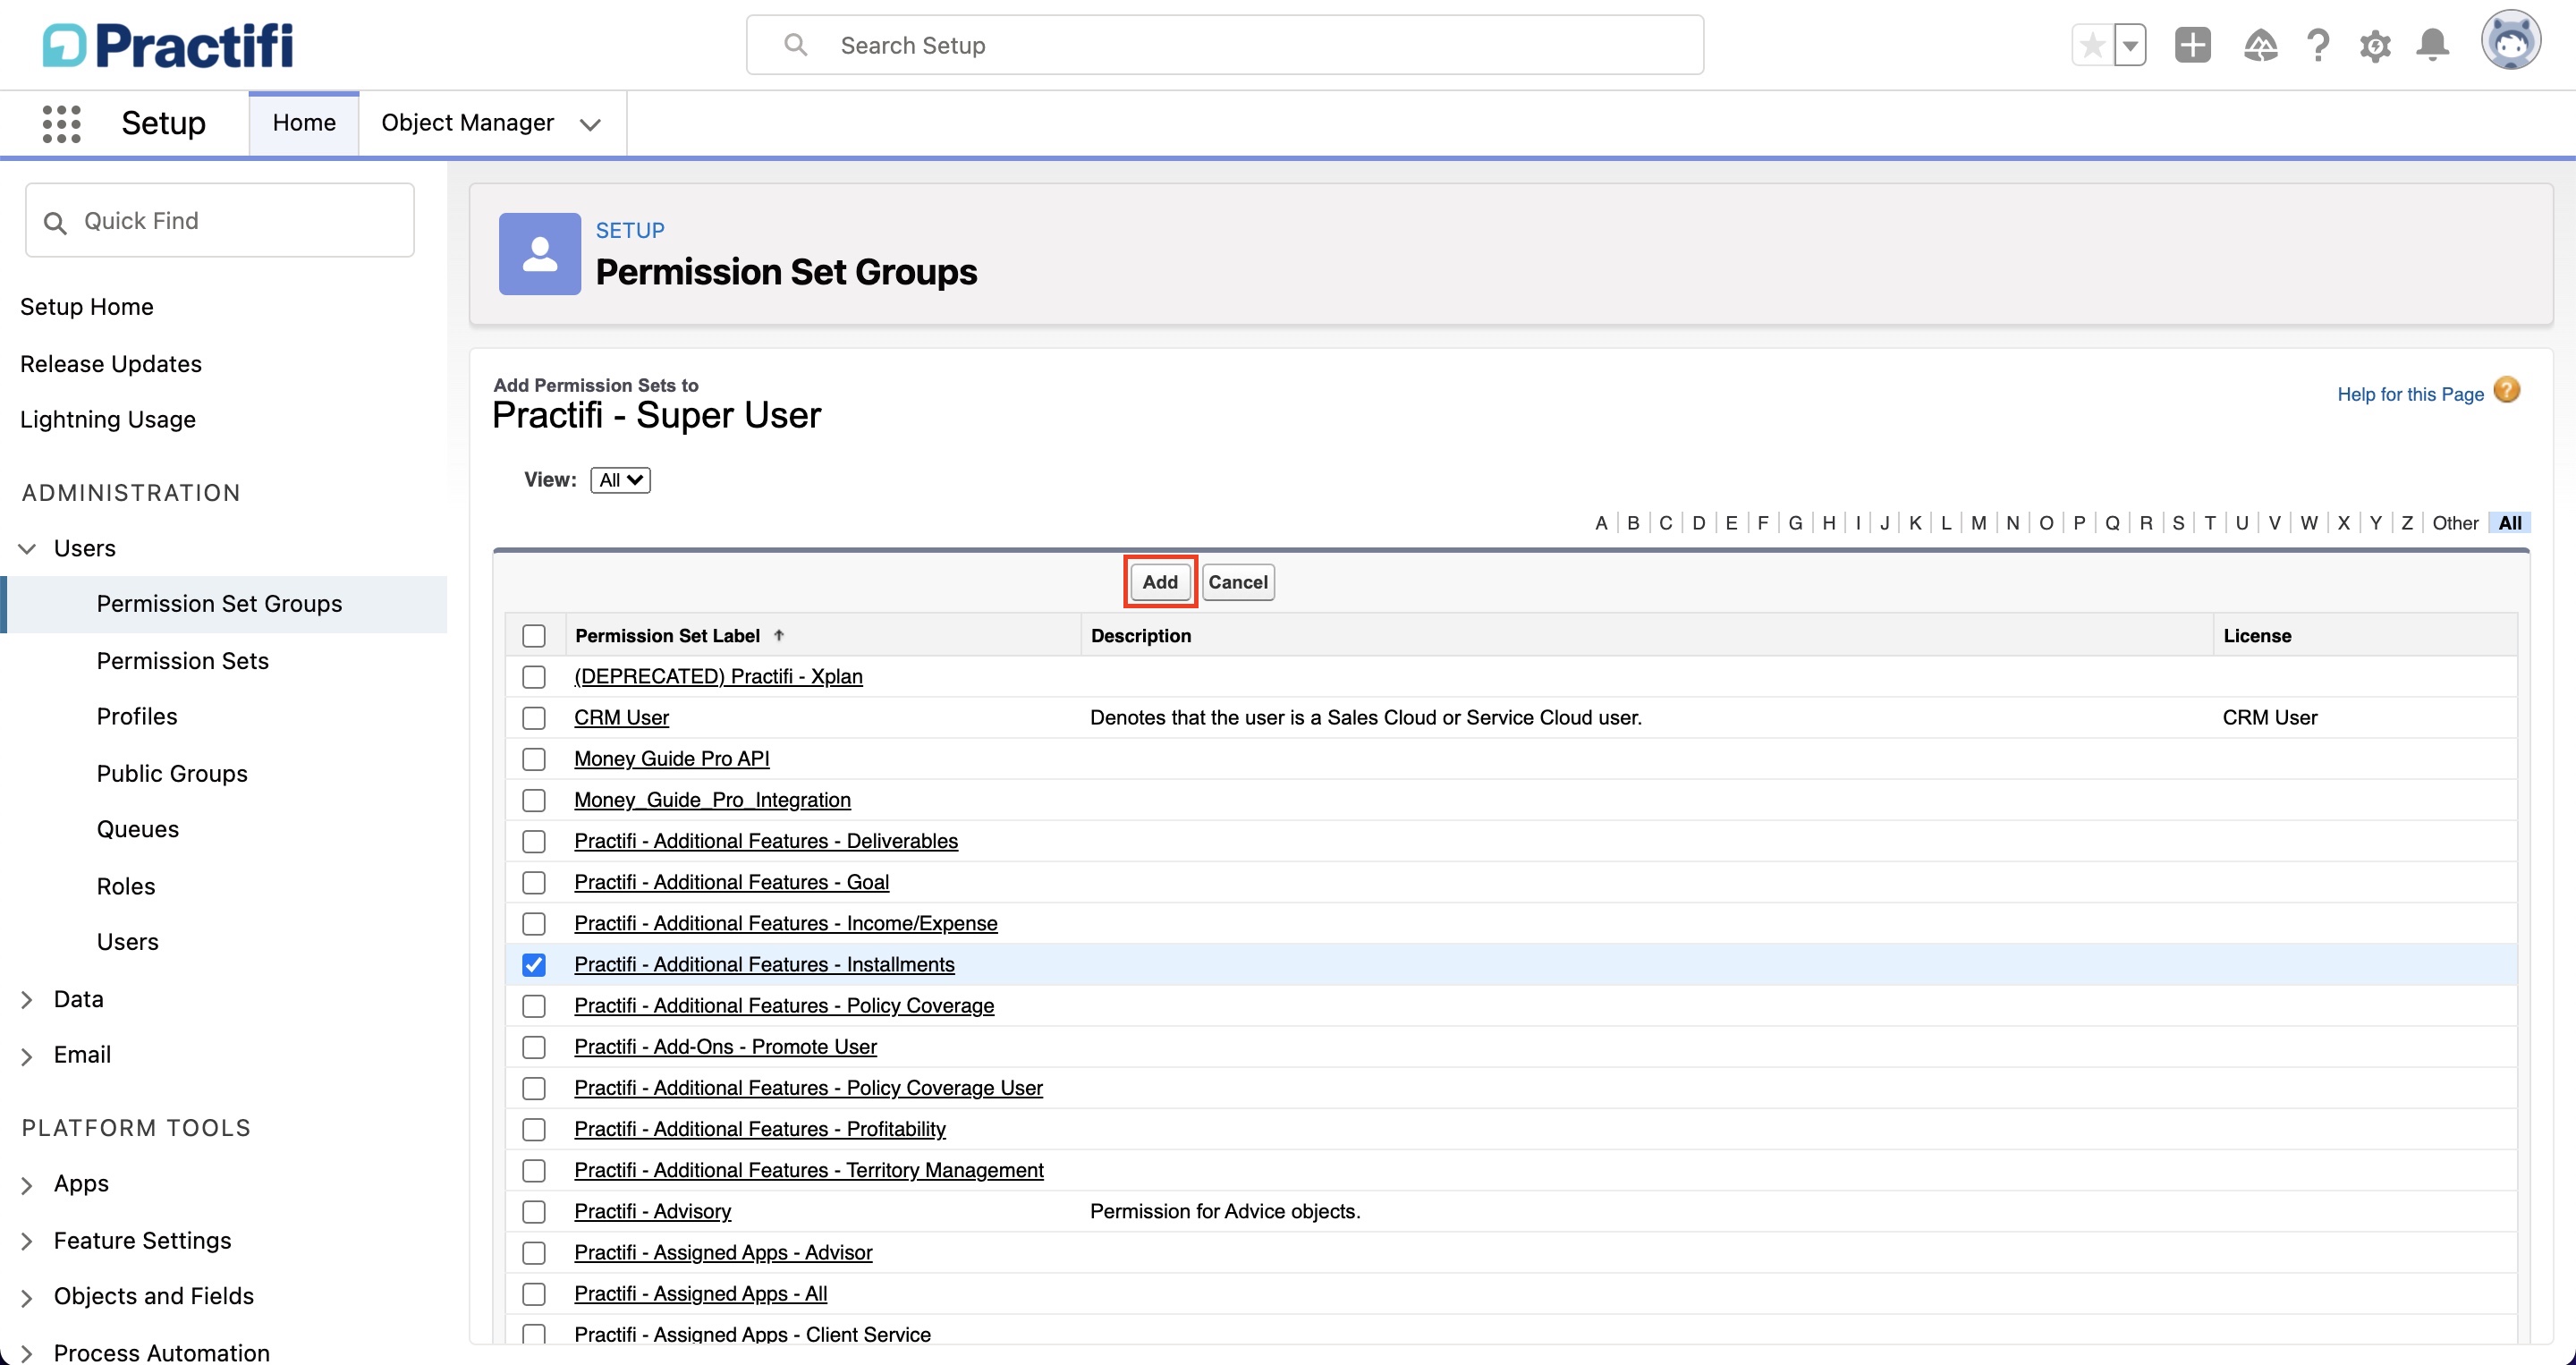Check the Additional Features - Goal checkbox
The height and width of the screenshot is (1365, 2576).
pyautogui.click(x=534, y=883)
